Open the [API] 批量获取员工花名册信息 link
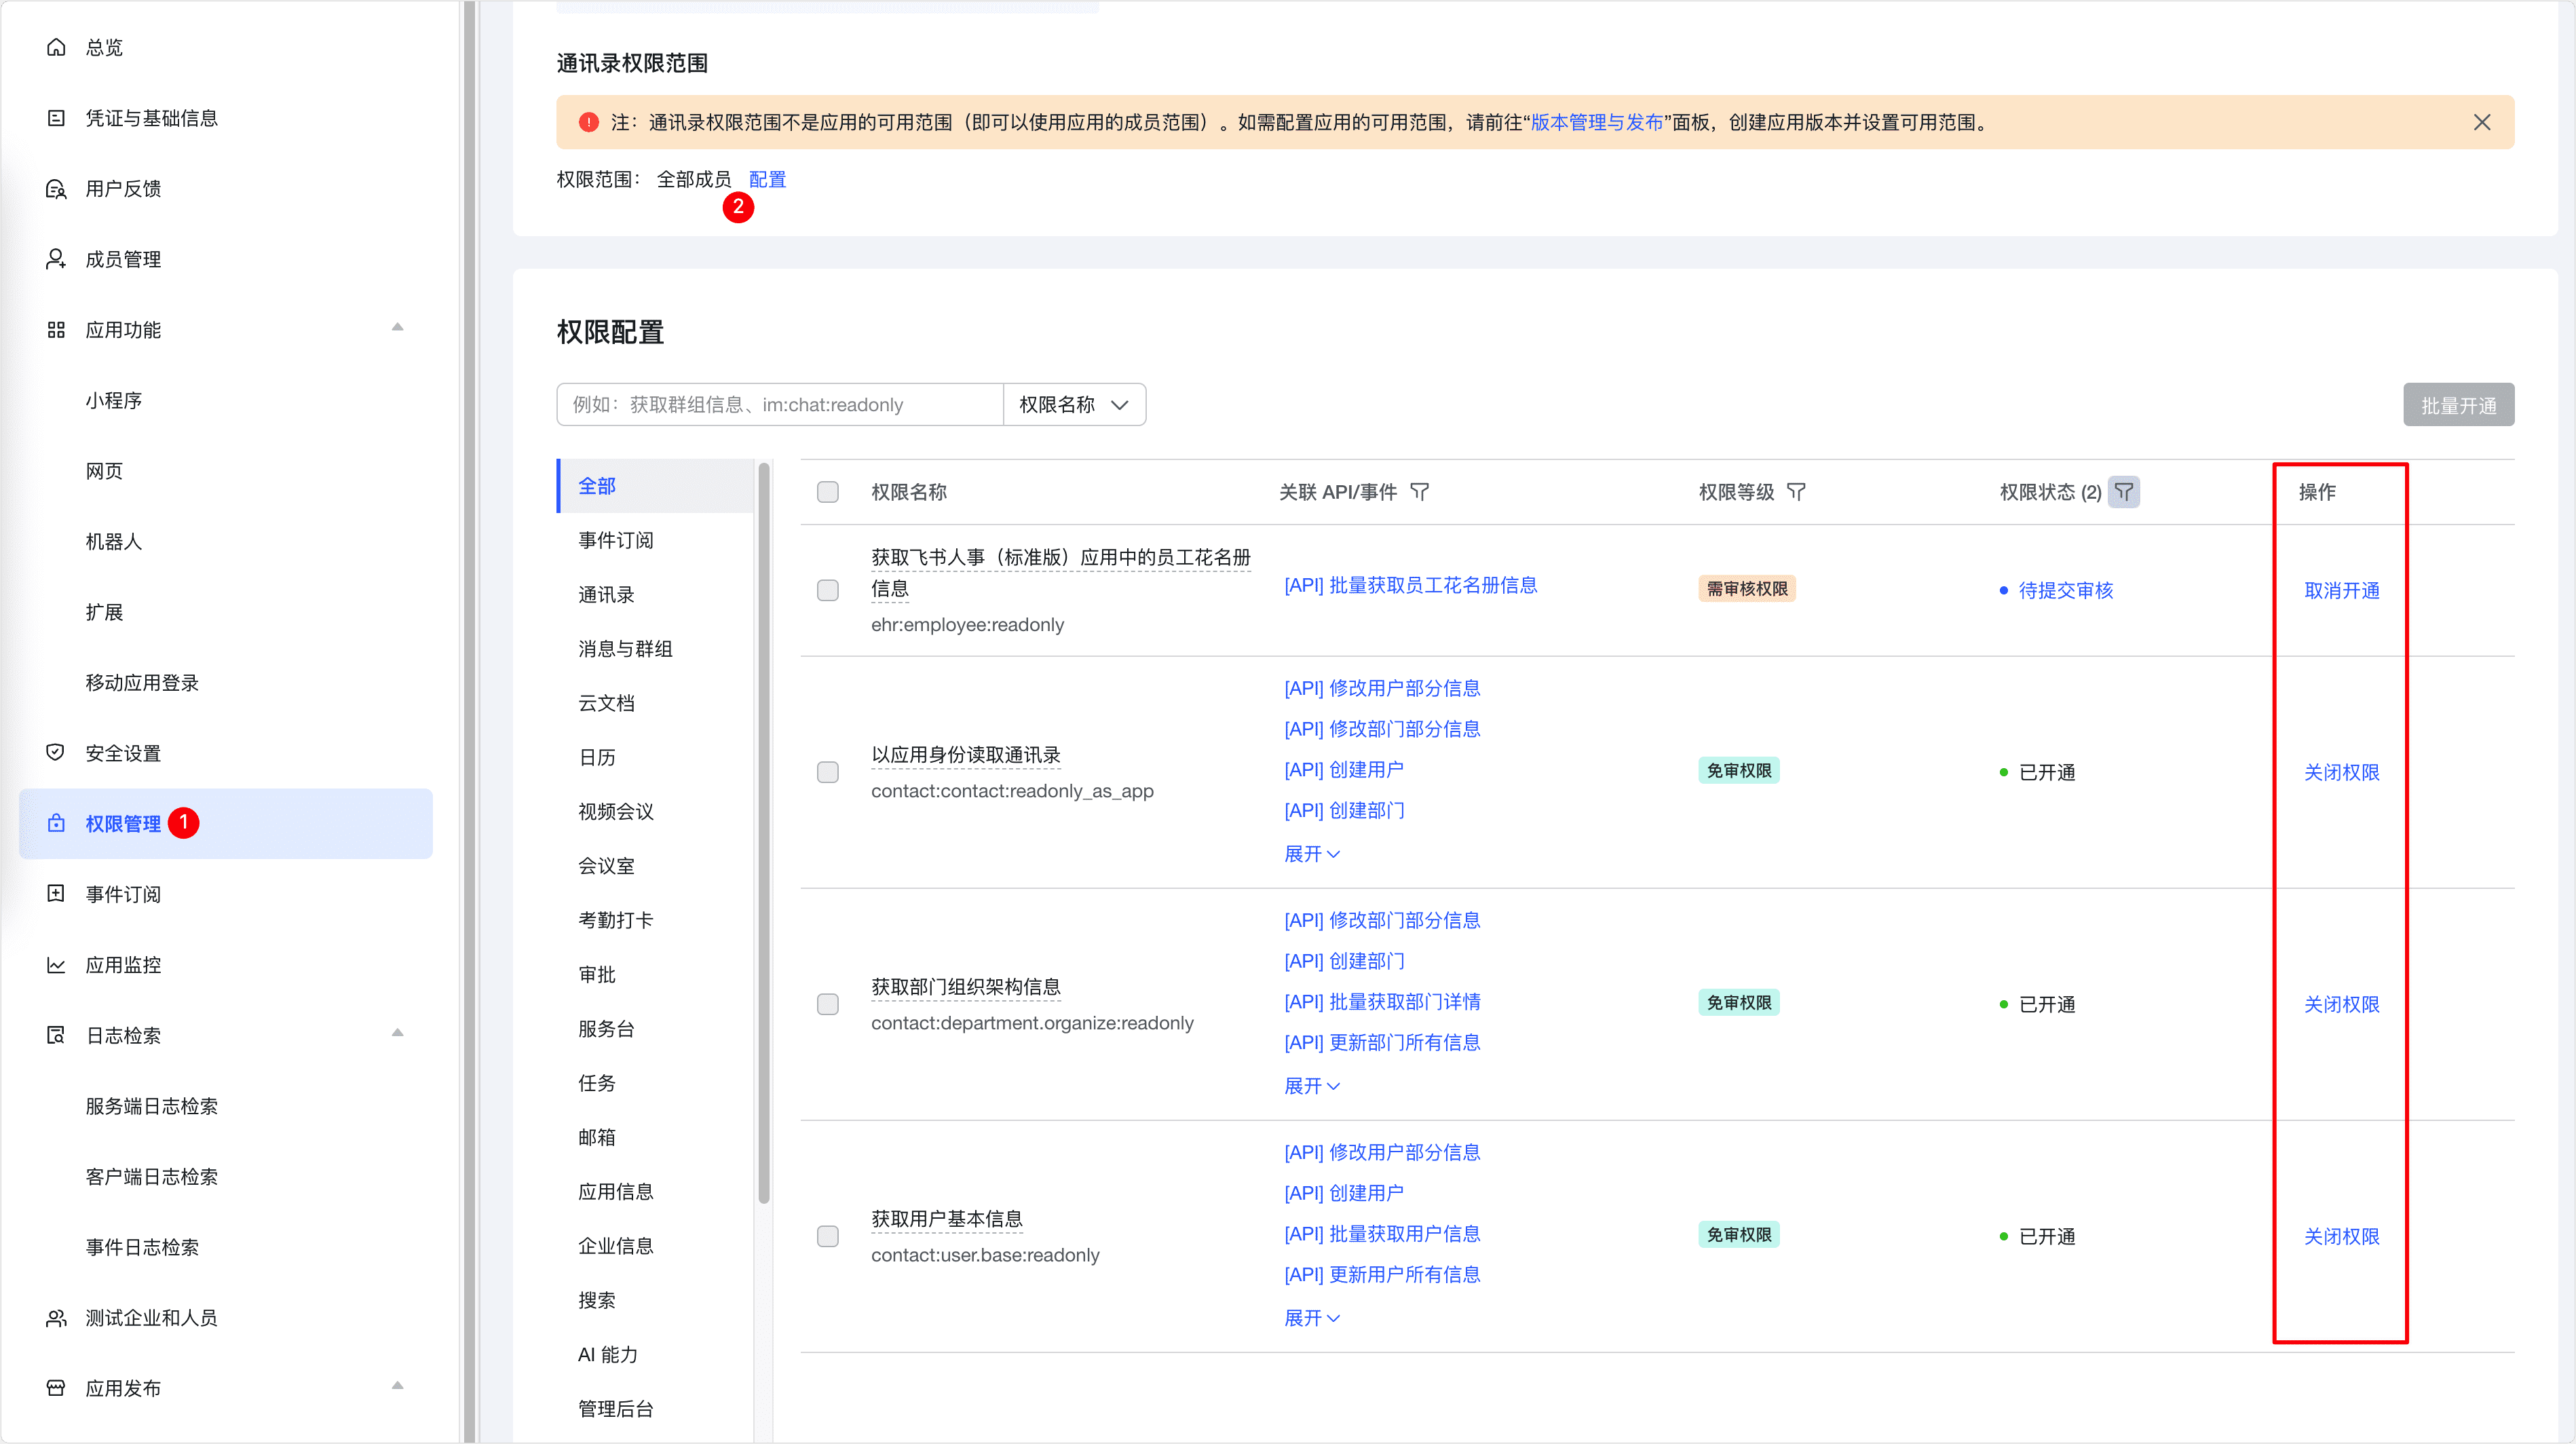This screenshot has width=2576, height=1444. (x=1411, y=585)
